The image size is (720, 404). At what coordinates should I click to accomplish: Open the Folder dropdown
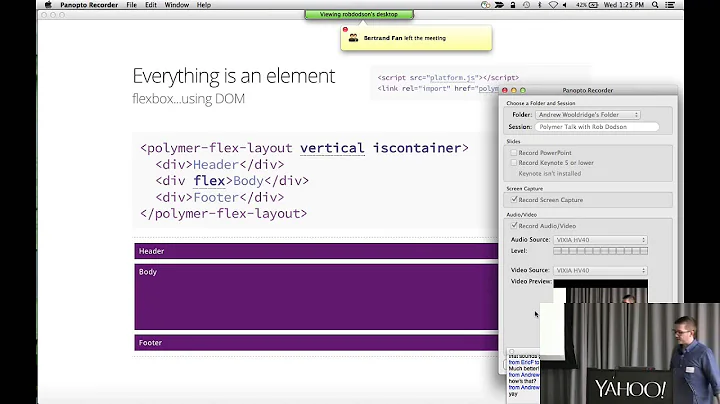(x=588, y=115)
